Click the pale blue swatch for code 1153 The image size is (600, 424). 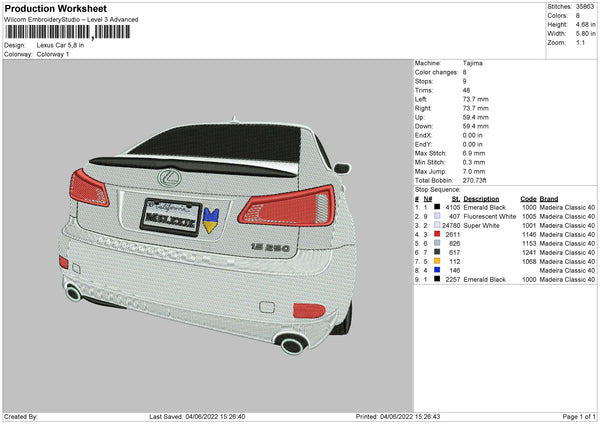[x=437, y=243]
